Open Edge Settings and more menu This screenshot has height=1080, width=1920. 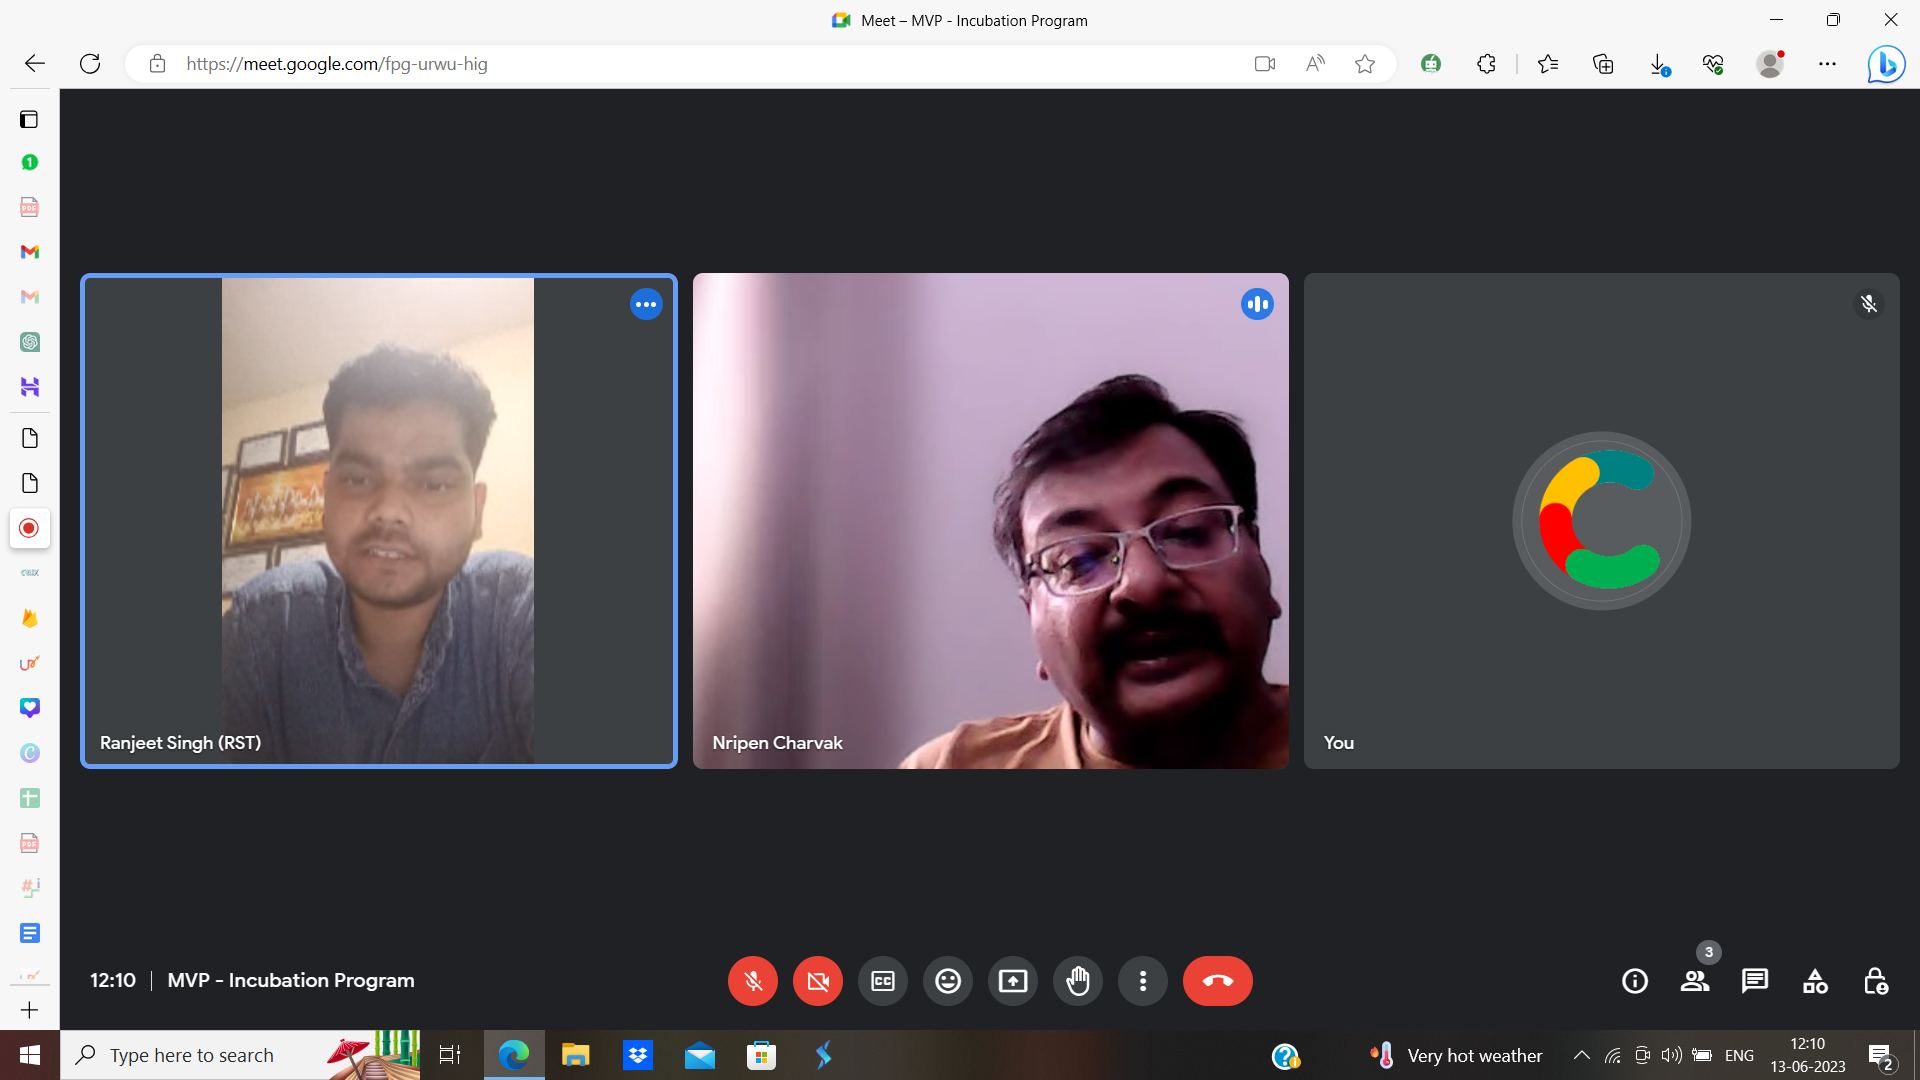[x=1827, y=64]
